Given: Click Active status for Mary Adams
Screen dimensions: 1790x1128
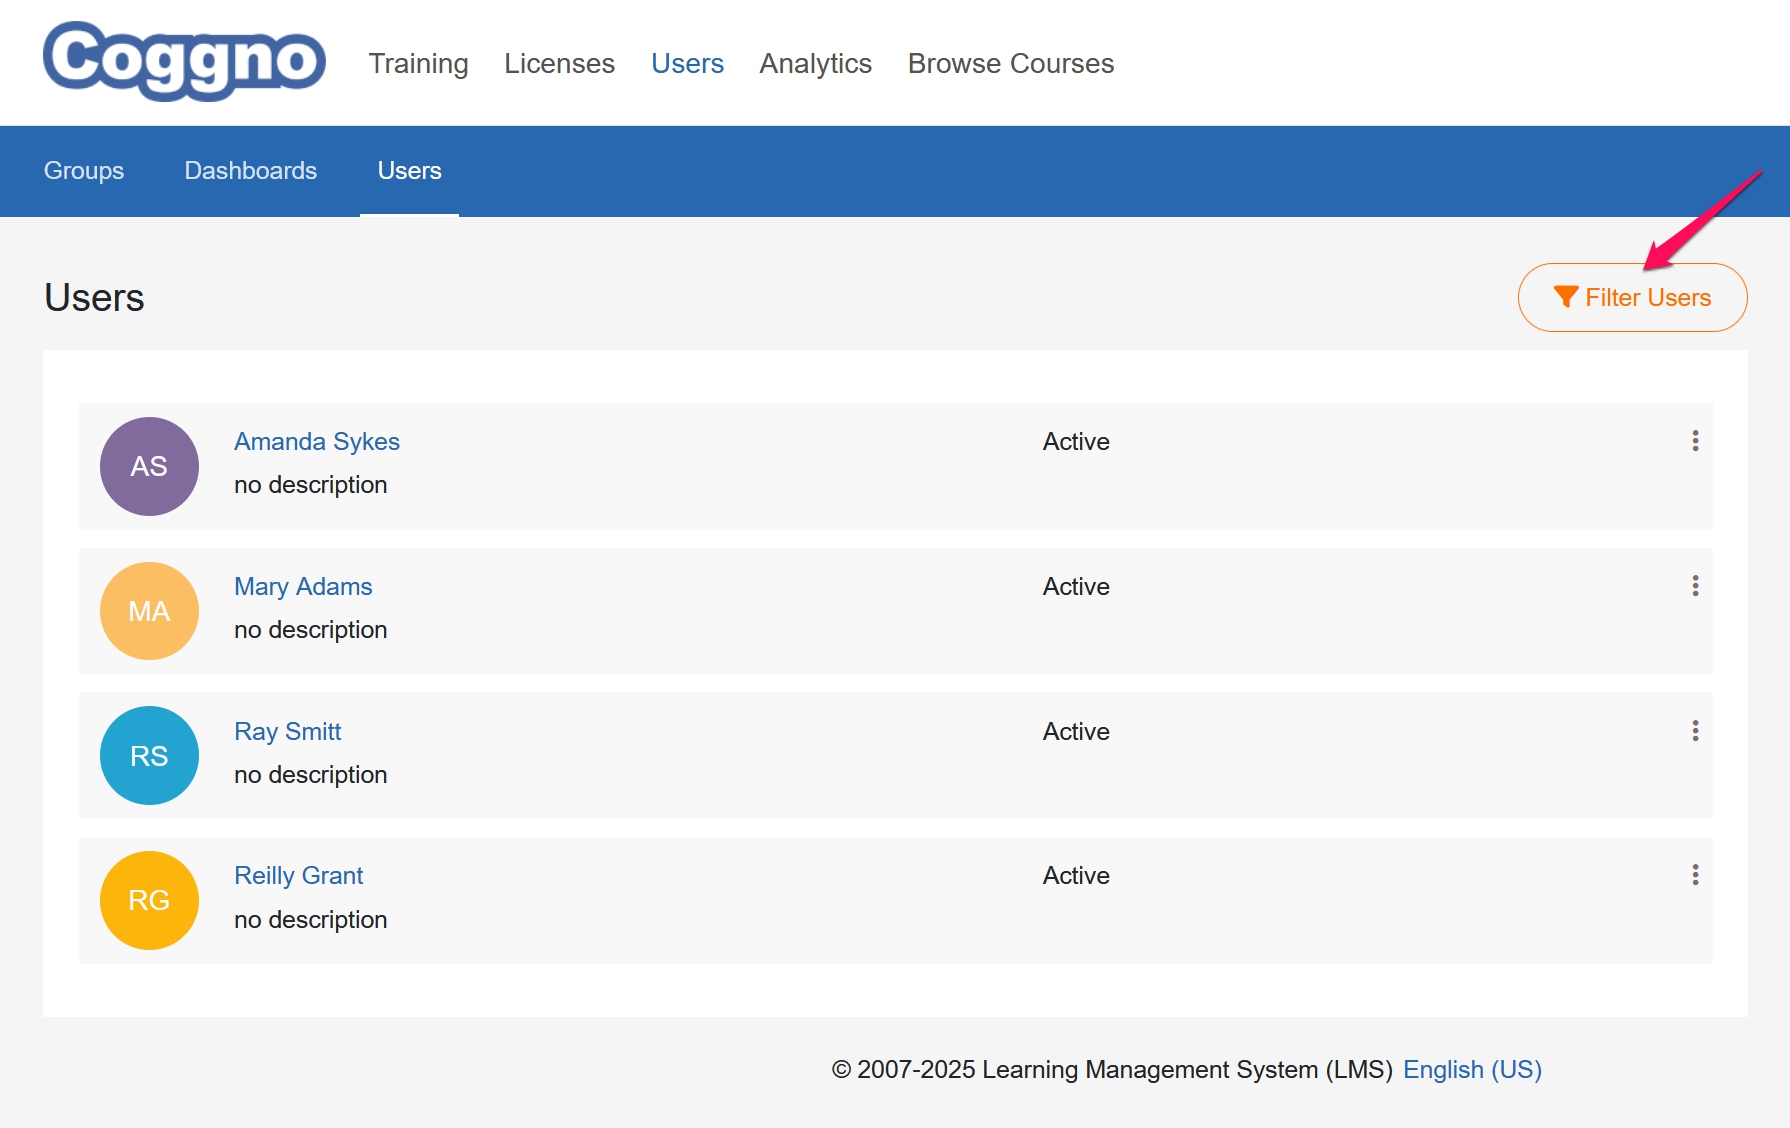Looking at the screenshot, I should coord(1076,587).
